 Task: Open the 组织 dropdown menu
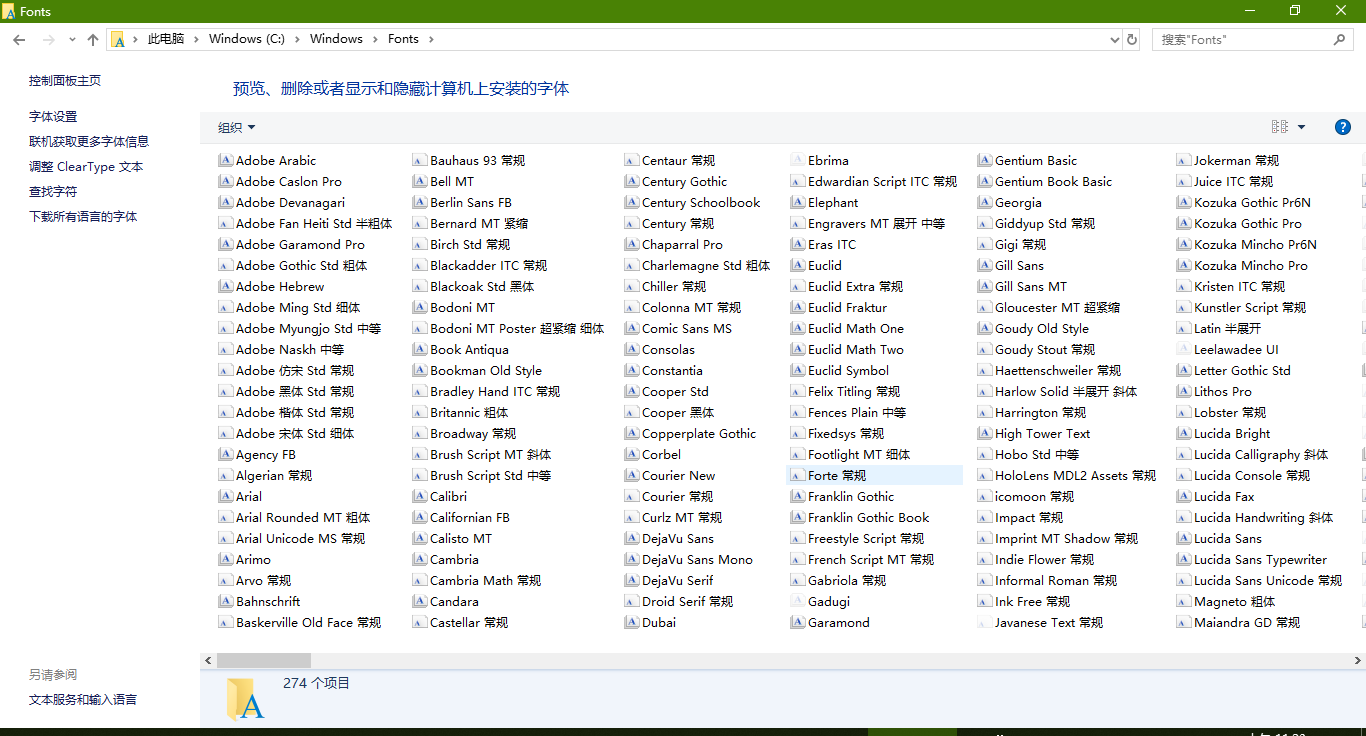(237, 127)
